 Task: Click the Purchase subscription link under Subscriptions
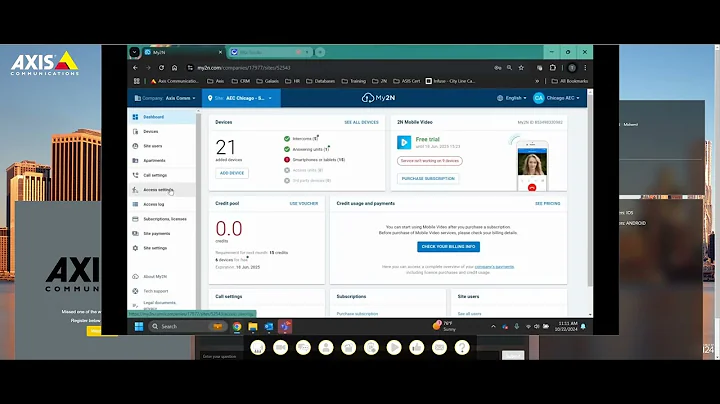pos(357,314)
